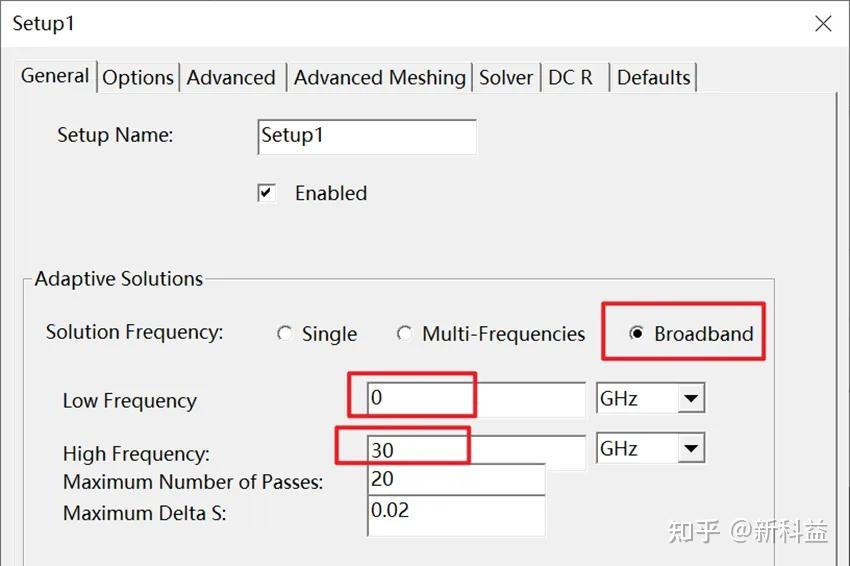850x566 pixels.
Task: Click the Low Frequency dropdown arrow button
Action: [691, 398]
